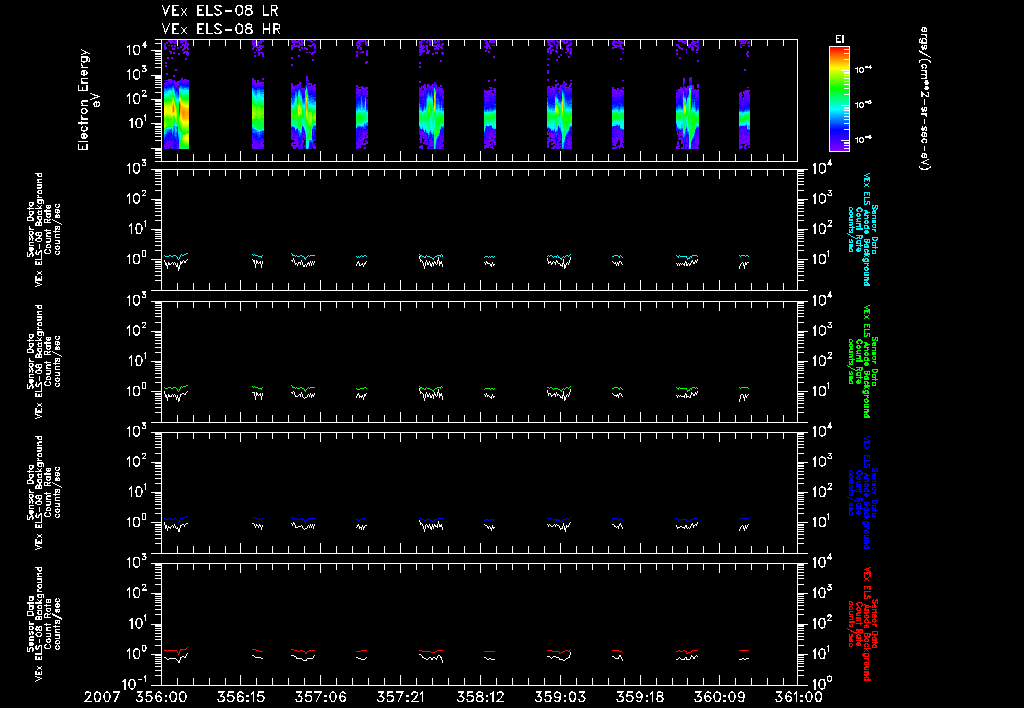Click the spectrogram burst at 356:00
This screenshot has width=1024, height=708.
point(176,114)
